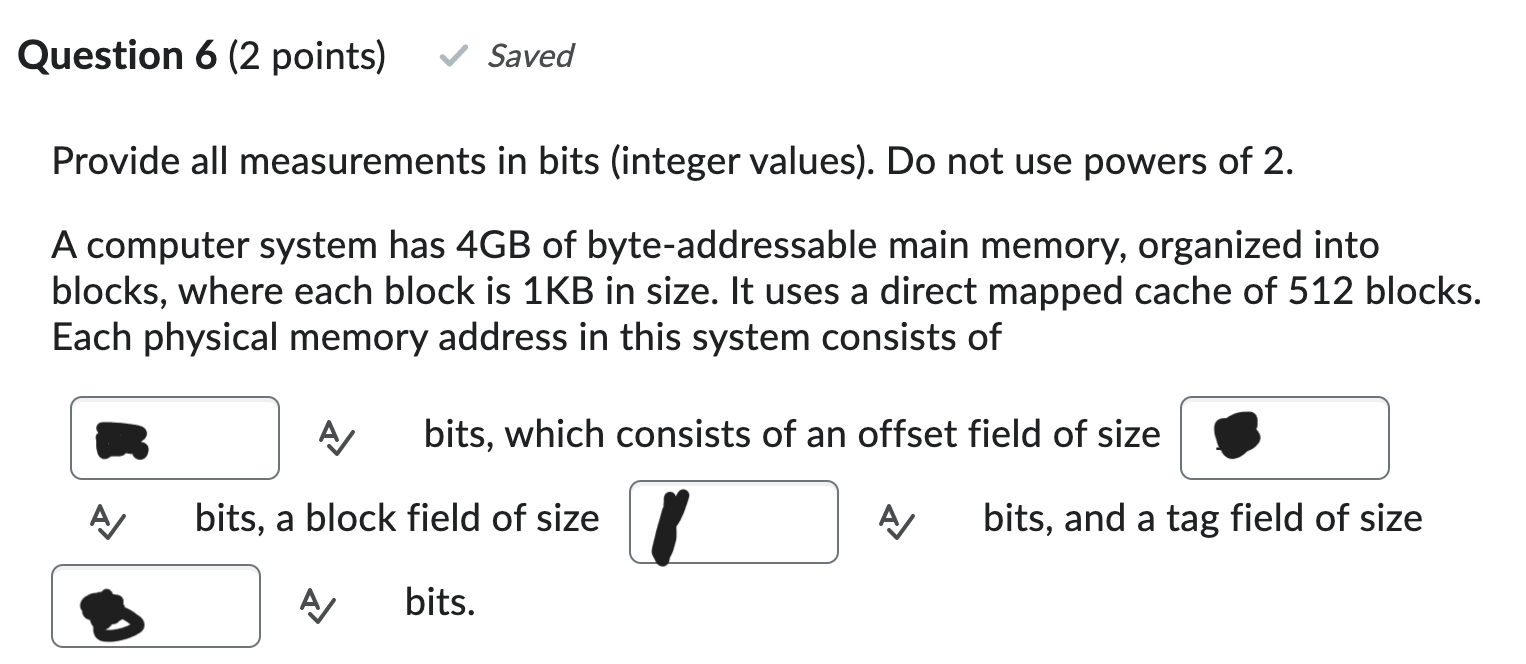Click spell-check icon beside the final 'bits.' text
1526x664 pixels.
(316, 606)
